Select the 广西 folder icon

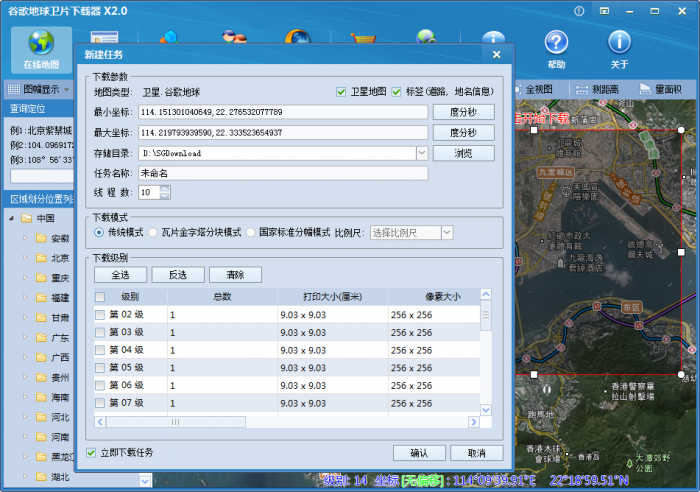42,357
